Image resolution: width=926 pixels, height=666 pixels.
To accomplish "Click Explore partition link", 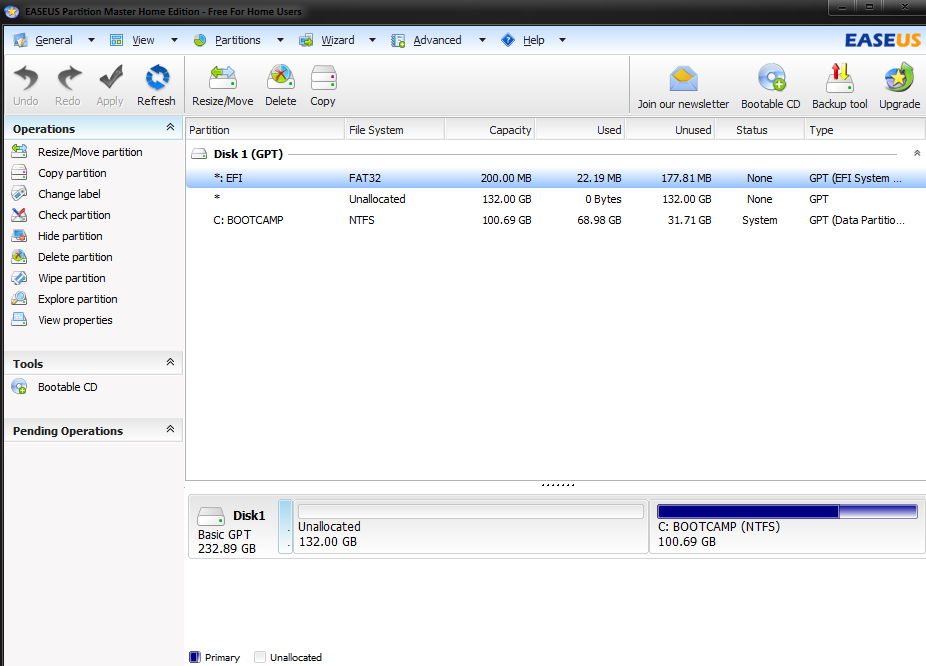I will [77, 299].
